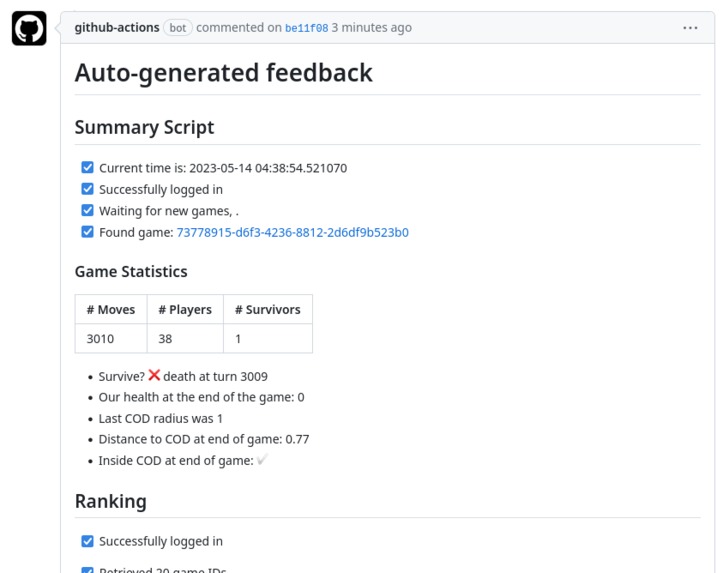723x573 pixels.
Task: Click the github-actions avatar icon
Action: (x=29, y=28)
